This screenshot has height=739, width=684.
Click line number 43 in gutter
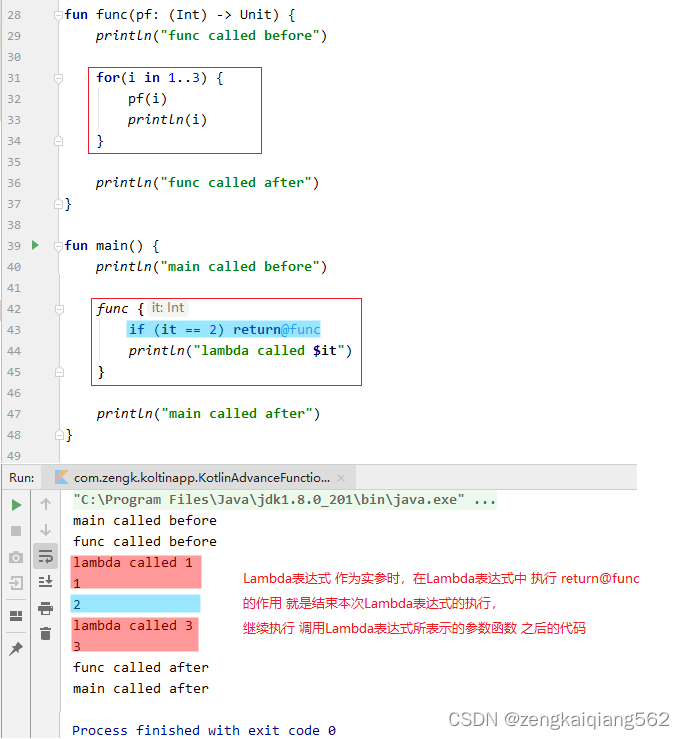14,330
